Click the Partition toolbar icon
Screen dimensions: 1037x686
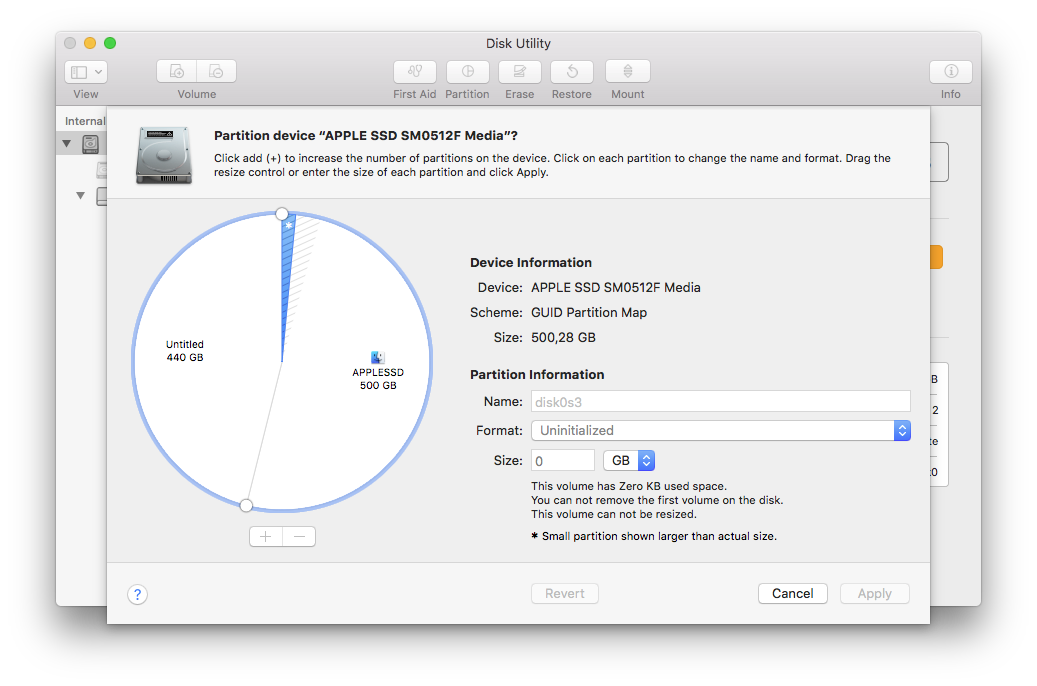coord(468,71)
